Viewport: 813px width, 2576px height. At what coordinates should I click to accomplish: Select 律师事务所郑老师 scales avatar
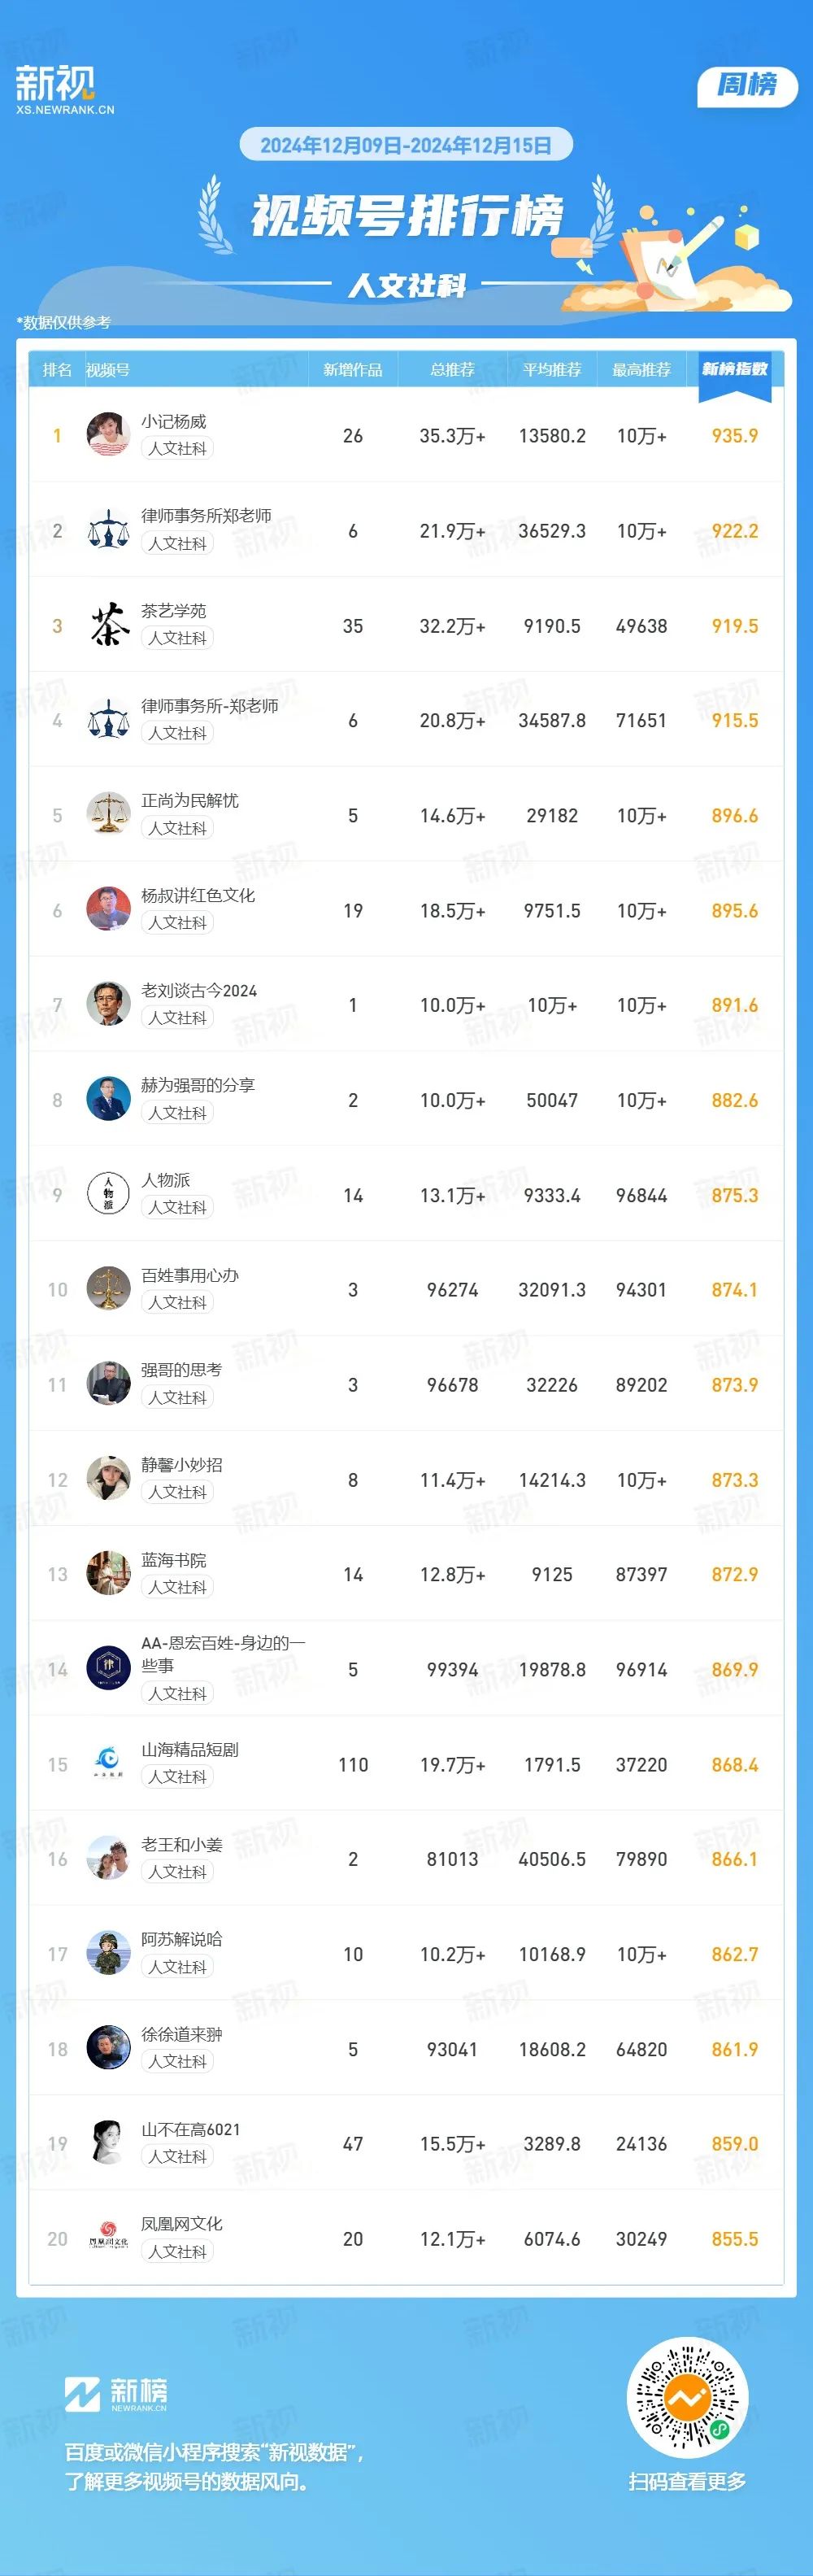108,530
